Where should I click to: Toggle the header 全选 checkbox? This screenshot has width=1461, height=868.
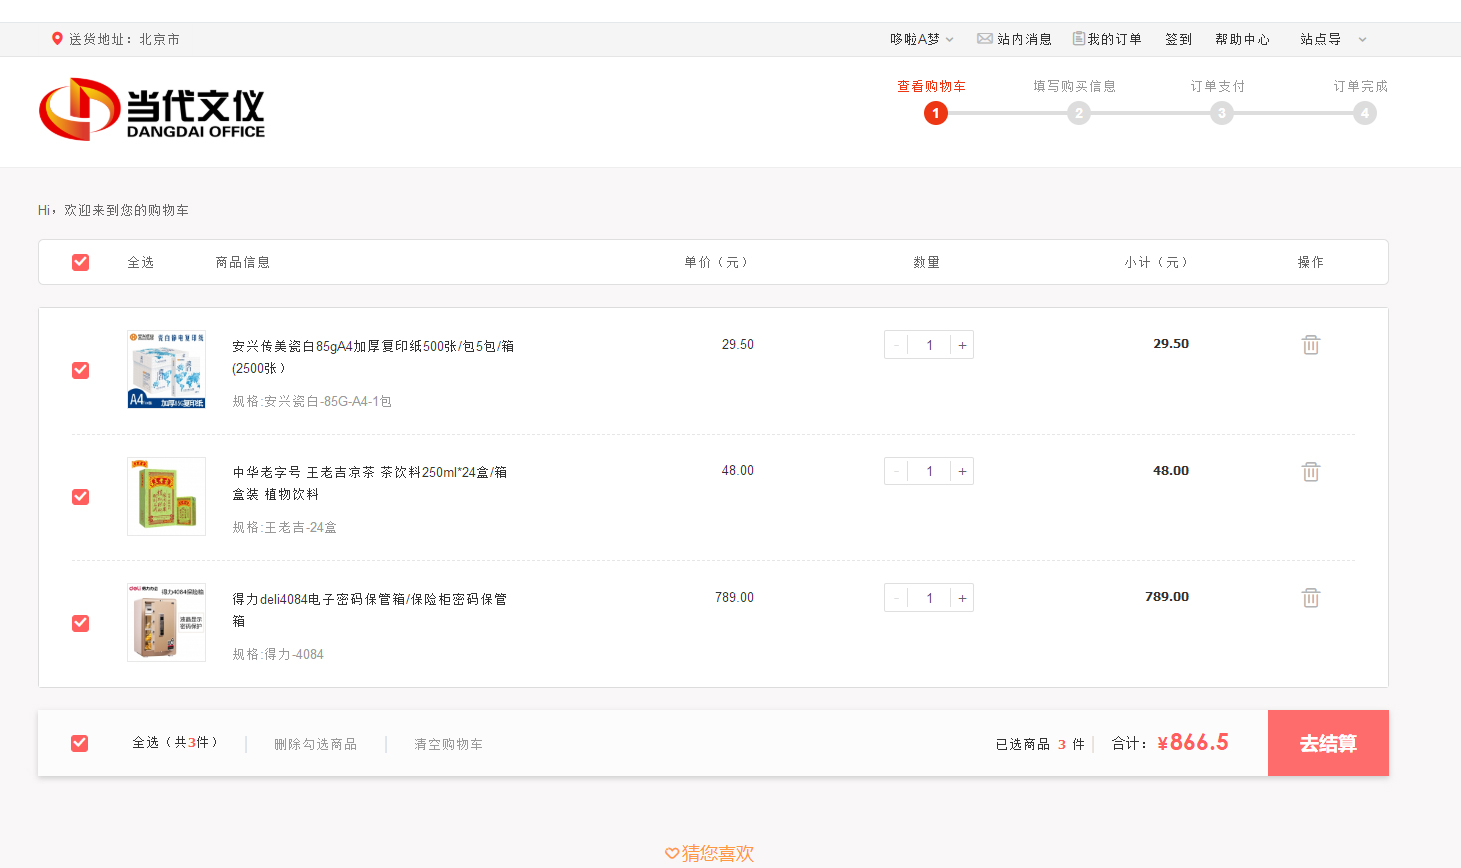[81, 262]
